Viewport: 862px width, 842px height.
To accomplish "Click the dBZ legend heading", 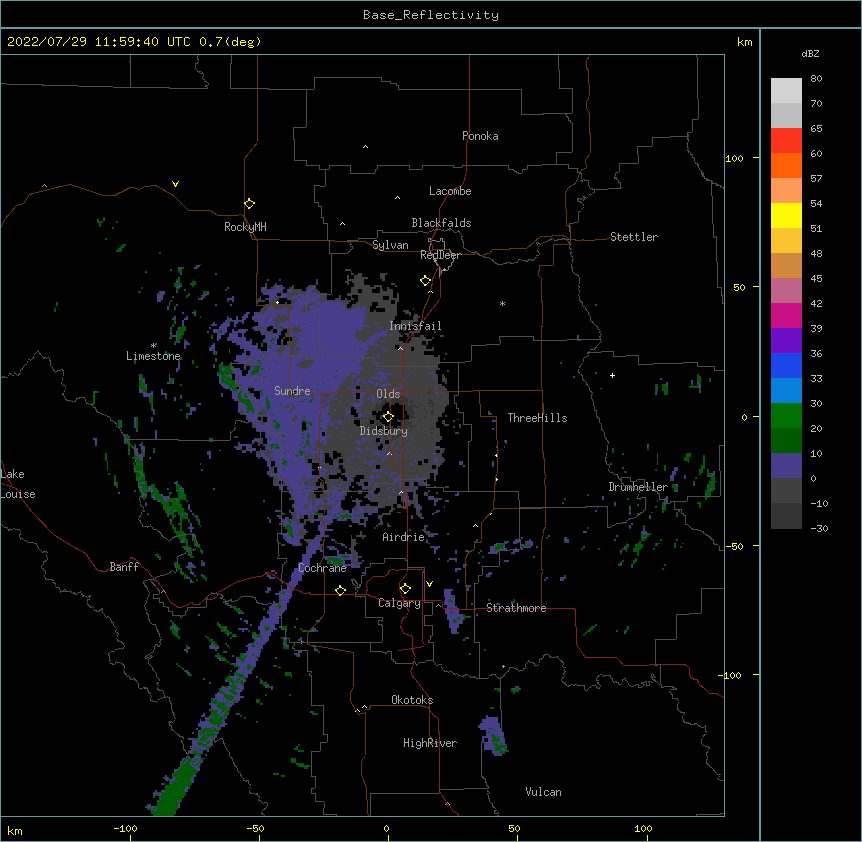I will pos(810,53).
